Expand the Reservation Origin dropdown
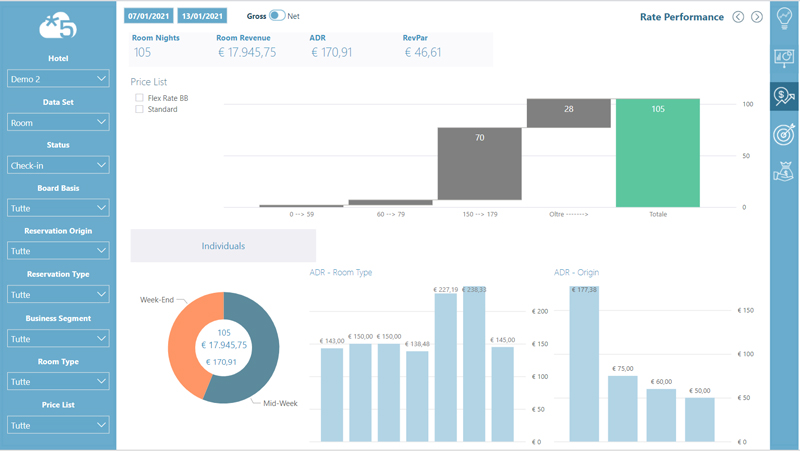The image size is (800, 451). (x=58, y=251)
